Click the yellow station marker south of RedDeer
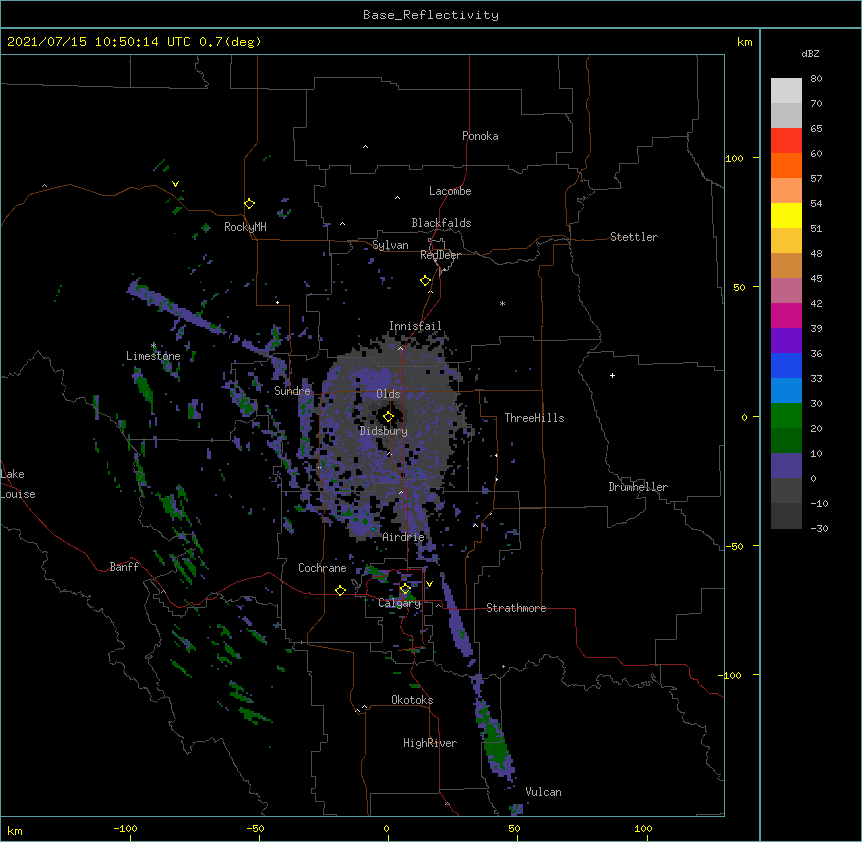The width and height of the screenshot is (862, 842). pos(425,281)
